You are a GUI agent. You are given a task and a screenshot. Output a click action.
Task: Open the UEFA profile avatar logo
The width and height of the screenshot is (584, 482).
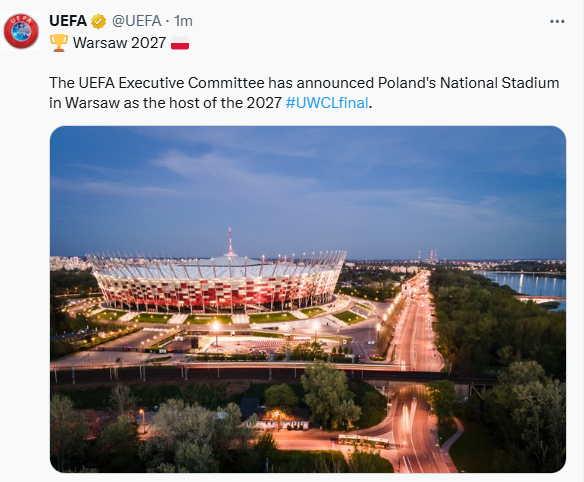[x=21, y=31]
